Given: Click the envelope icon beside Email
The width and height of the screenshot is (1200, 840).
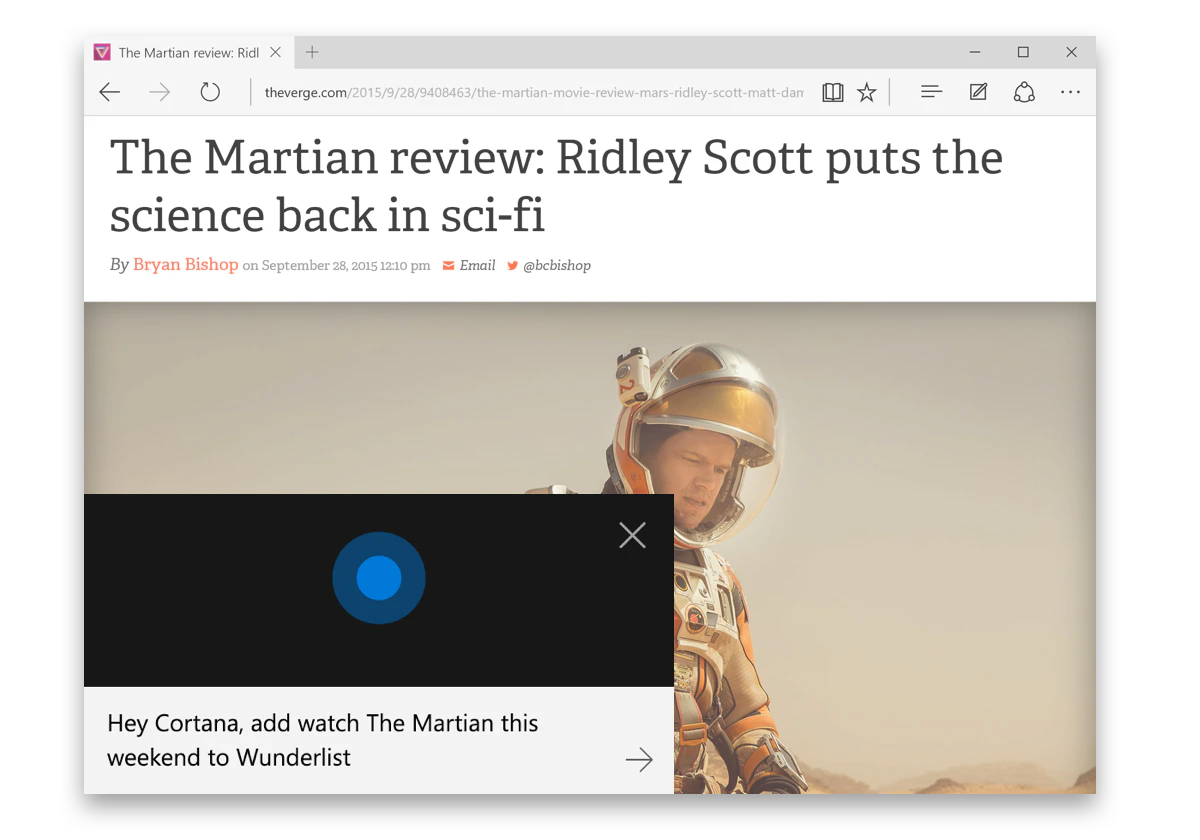Looking at the screenshot, I should [449, 266].
